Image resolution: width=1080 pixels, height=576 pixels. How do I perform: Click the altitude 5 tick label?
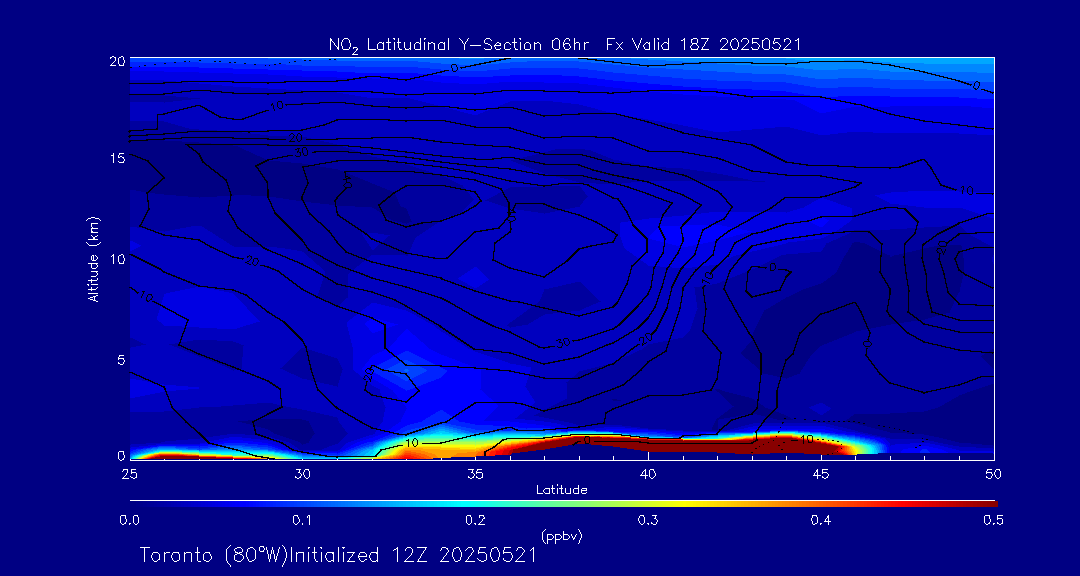click(120, 359)
